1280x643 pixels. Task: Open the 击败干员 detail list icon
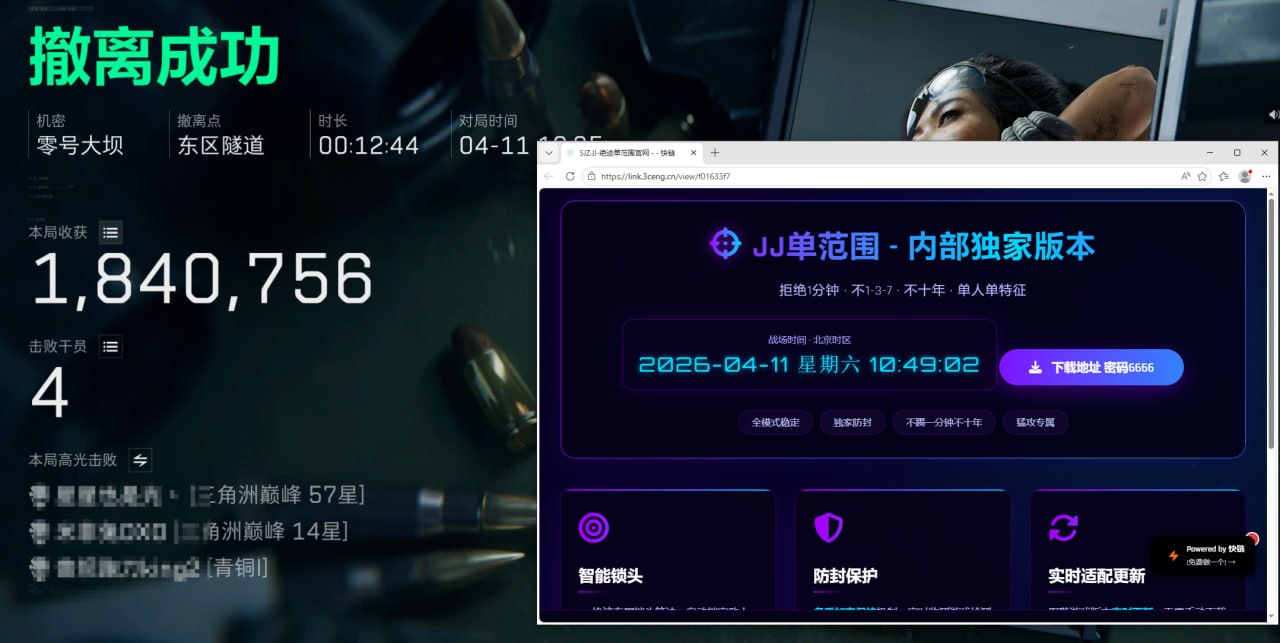click(x=110, y=346)
